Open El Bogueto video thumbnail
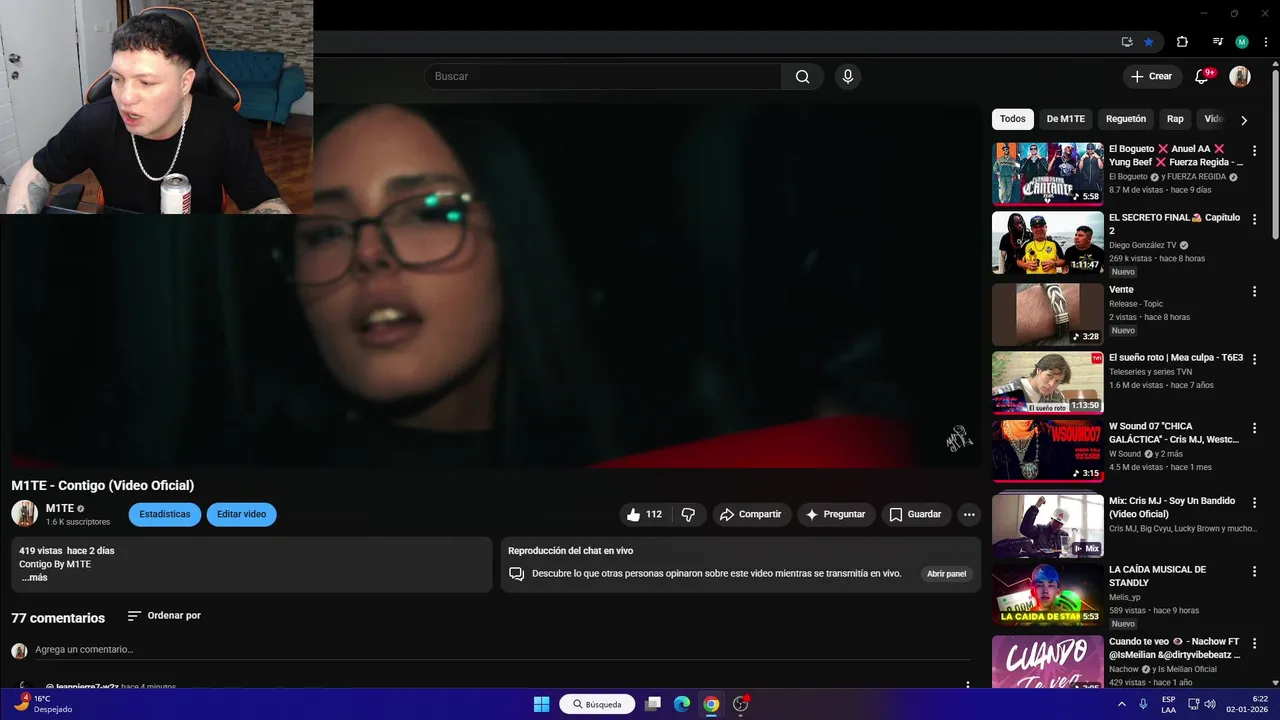The image size is (1280, 720). click(x=1048, y=173)
